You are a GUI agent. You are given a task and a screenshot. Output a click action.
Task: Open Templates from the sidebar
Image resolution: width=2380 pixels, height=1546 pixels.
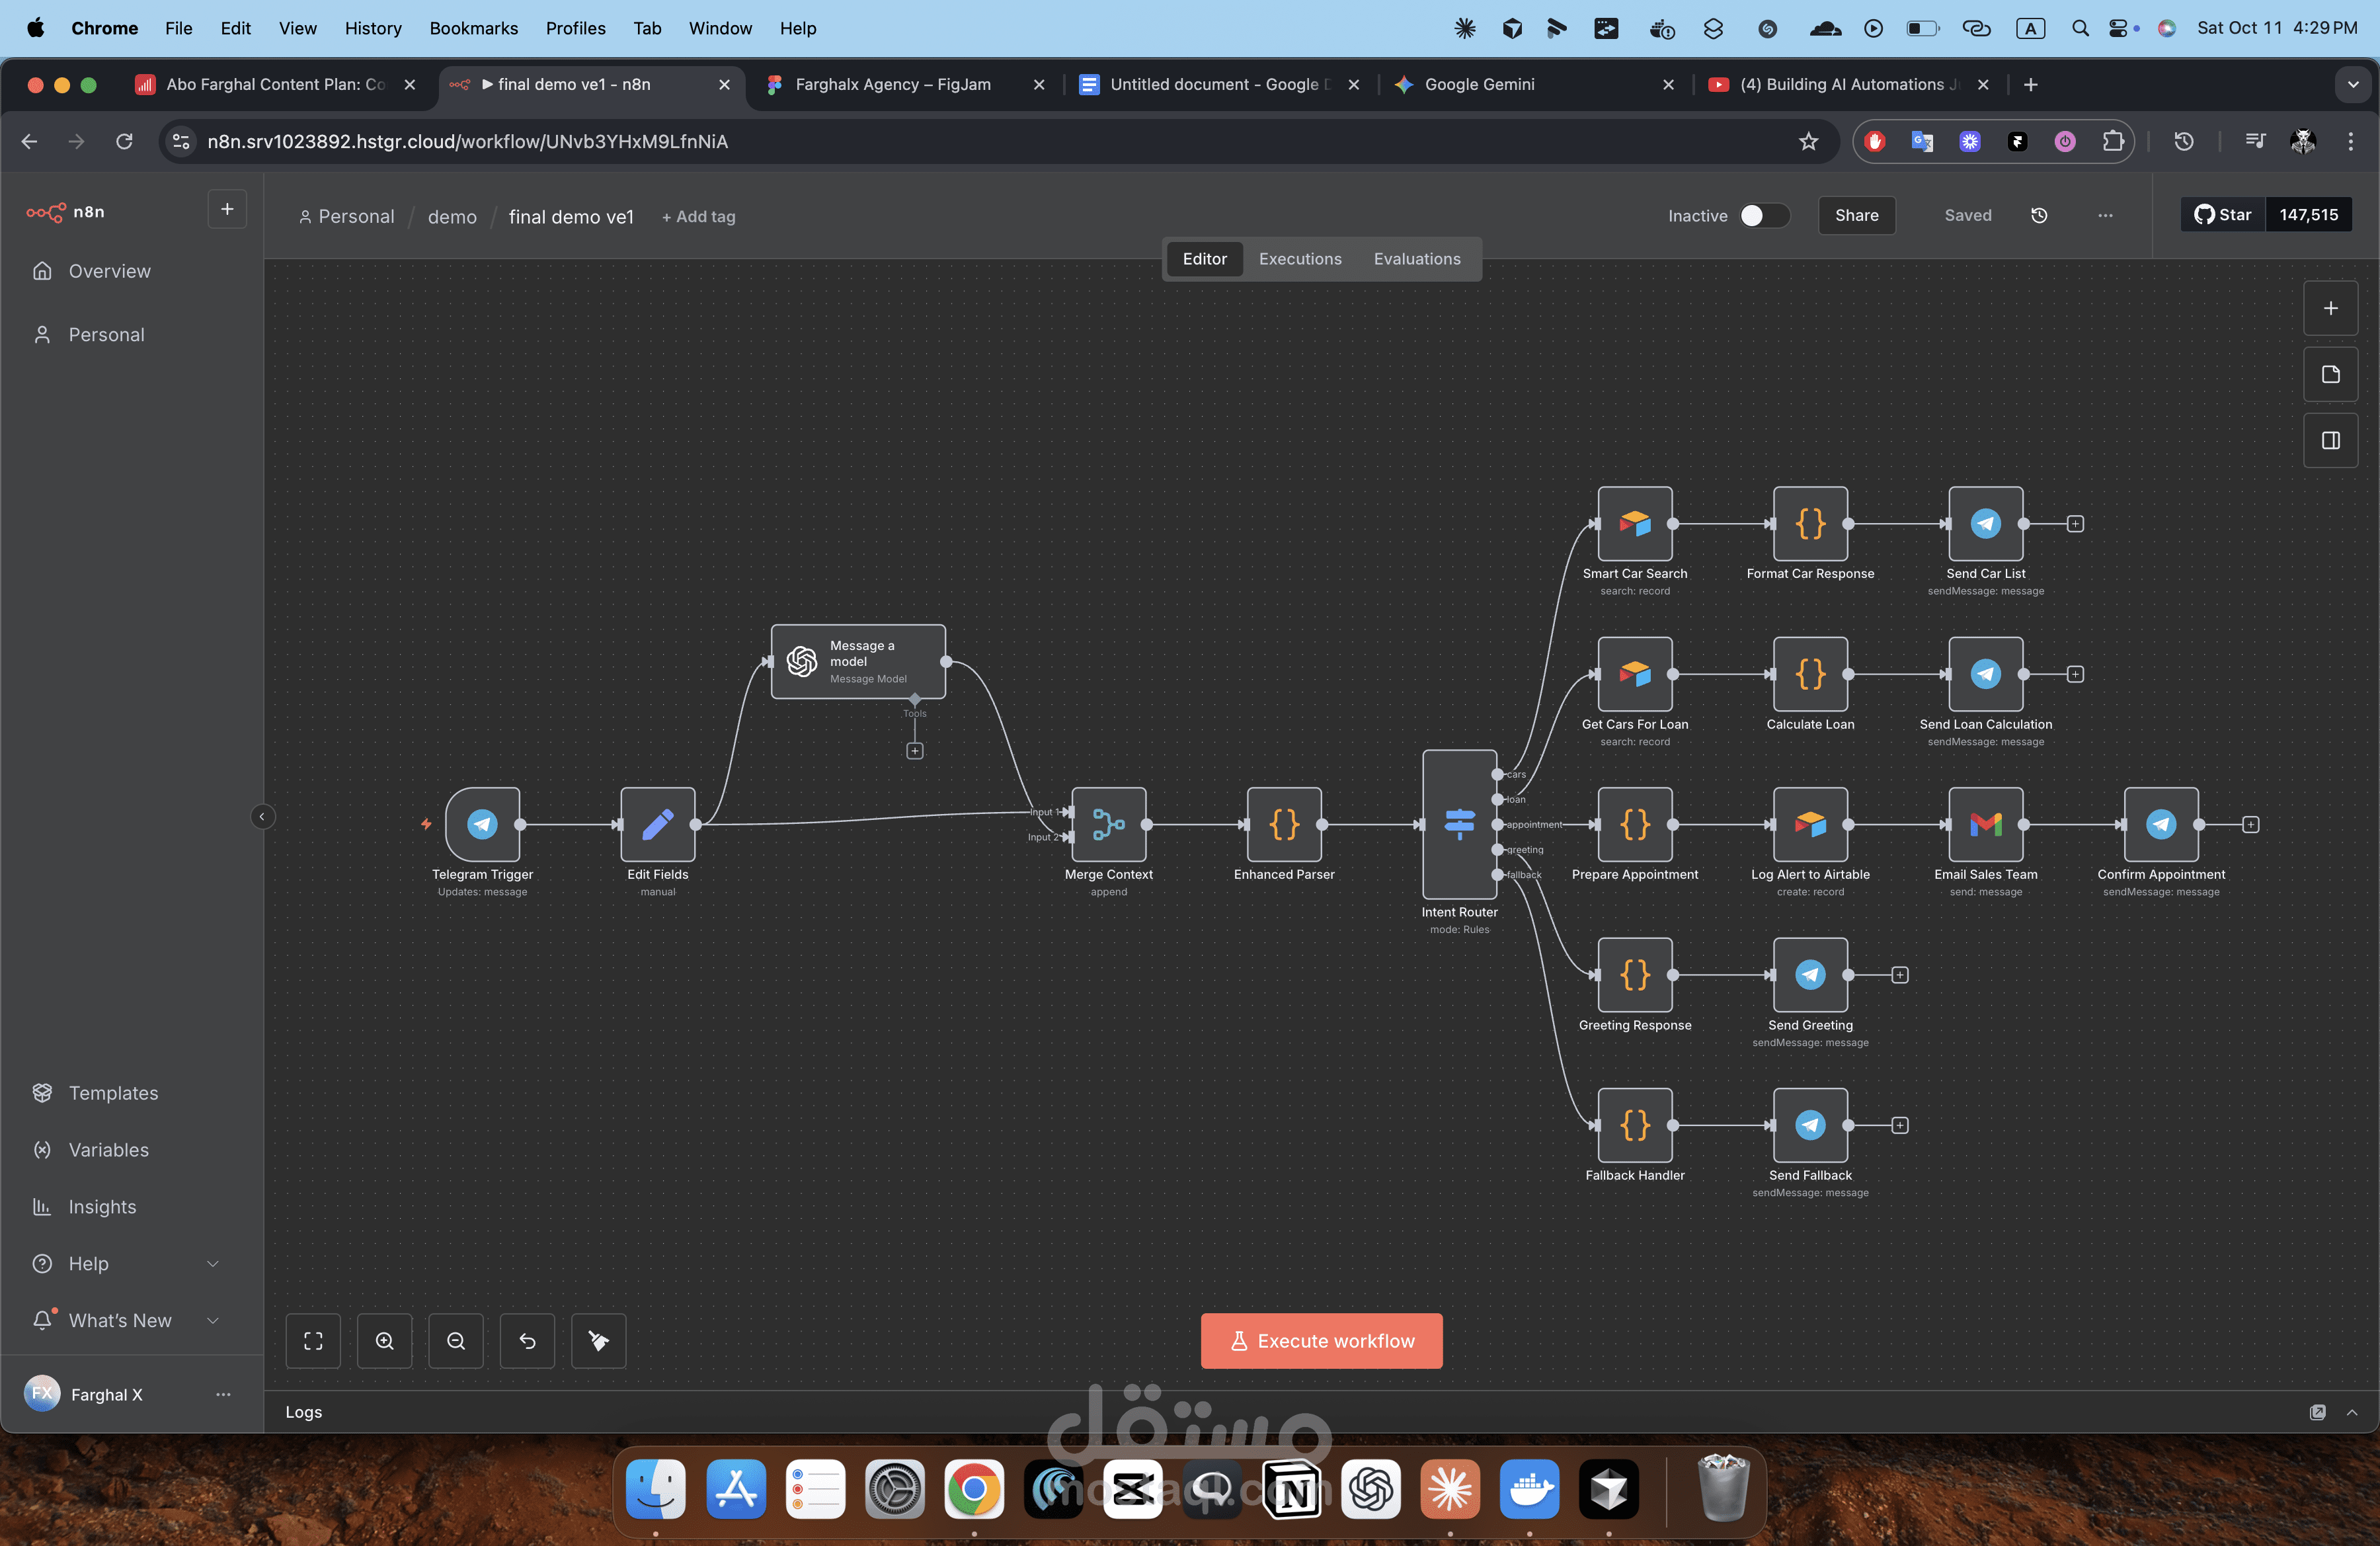(x=113, y=1093)
